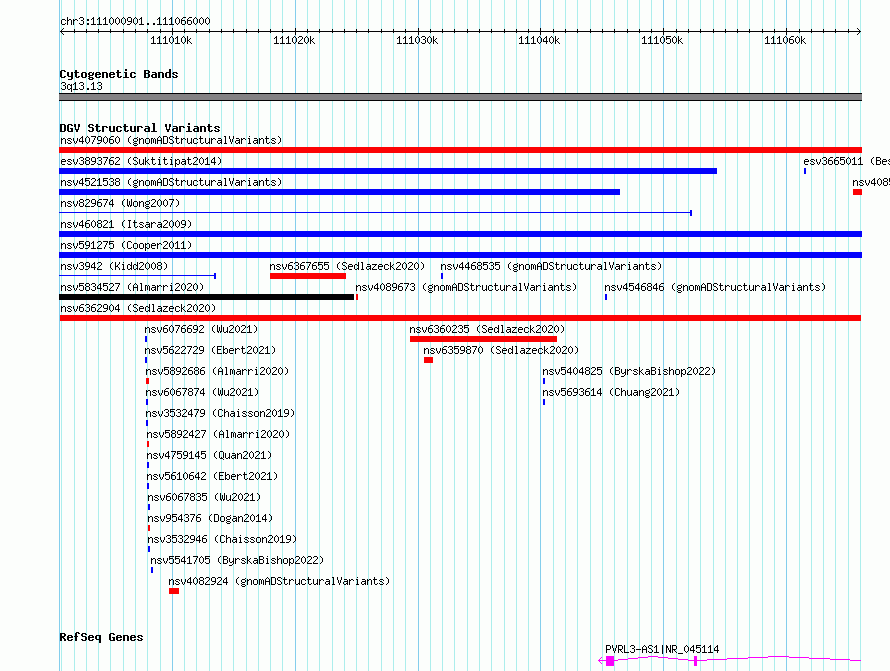
Task: Click the nsv4079060 gnomADStructuralVariants label
Action: (x=171, y=140)
